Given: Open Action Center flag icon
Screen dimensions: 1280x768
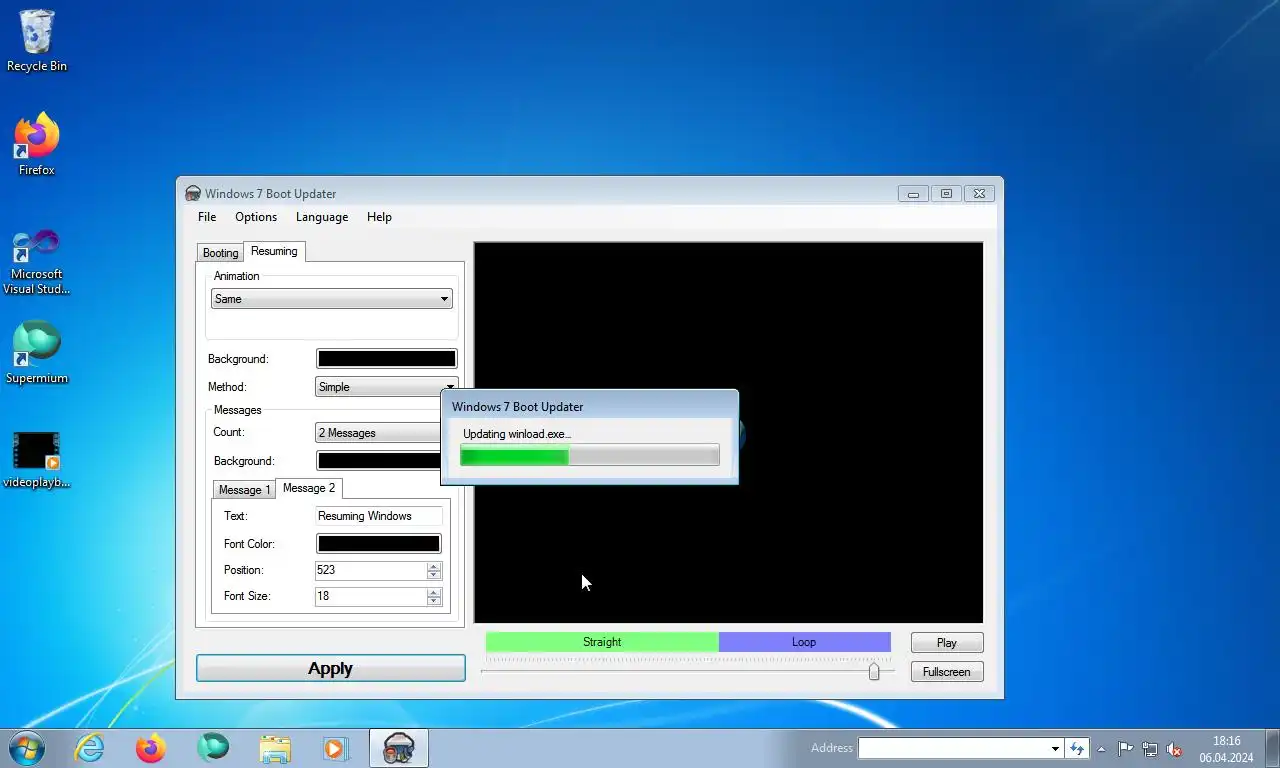Looking at the screenshot, I should click(1125, 749).
